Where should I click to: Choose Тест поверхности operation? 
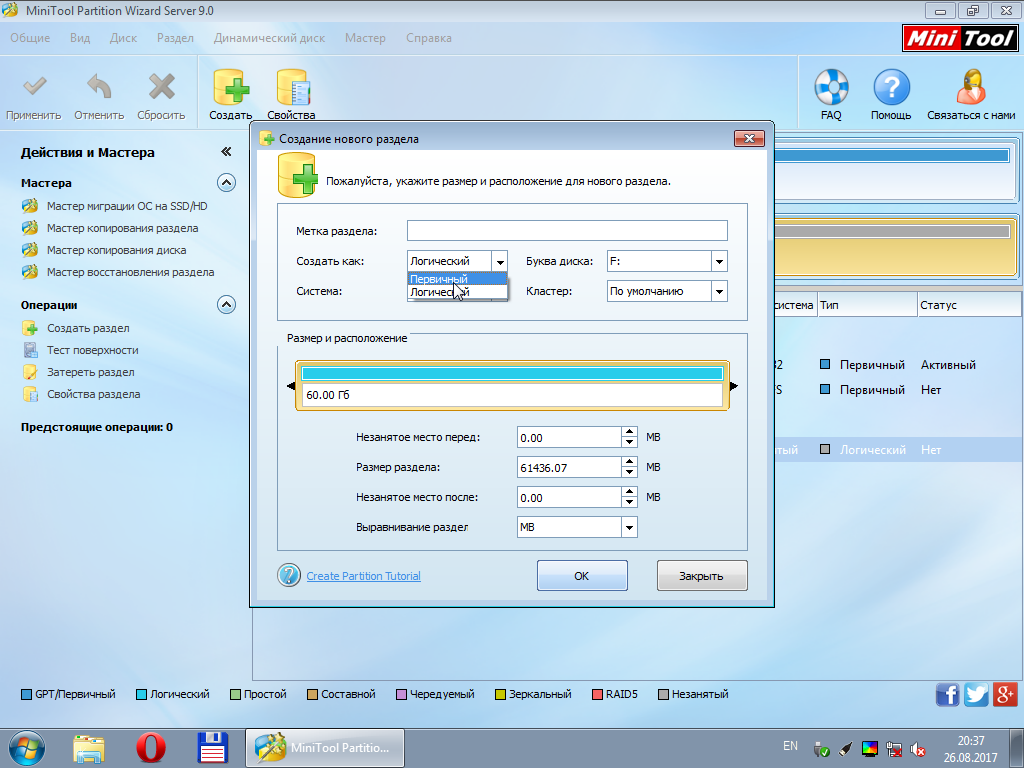point(92,350)
